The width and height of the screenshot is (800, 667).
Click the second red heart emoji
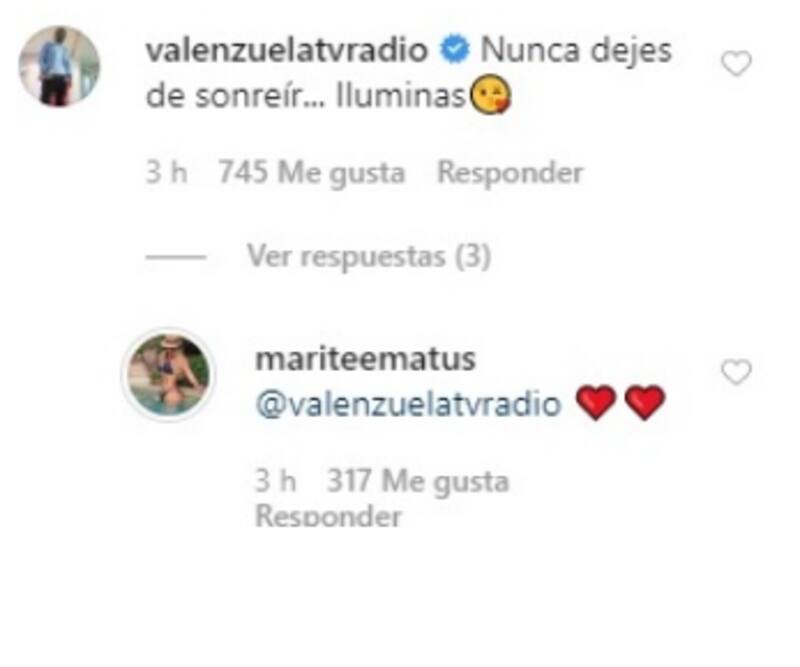[645, 403]
